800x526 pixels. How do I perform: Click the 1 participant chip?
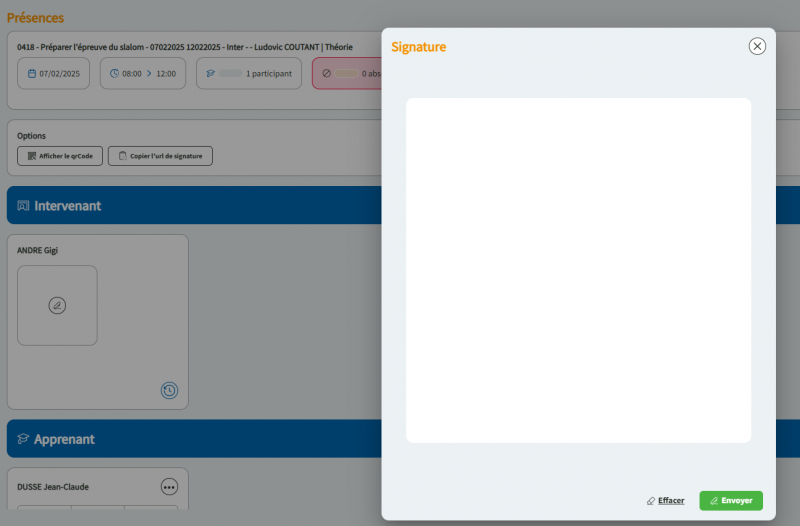[249, 73]
